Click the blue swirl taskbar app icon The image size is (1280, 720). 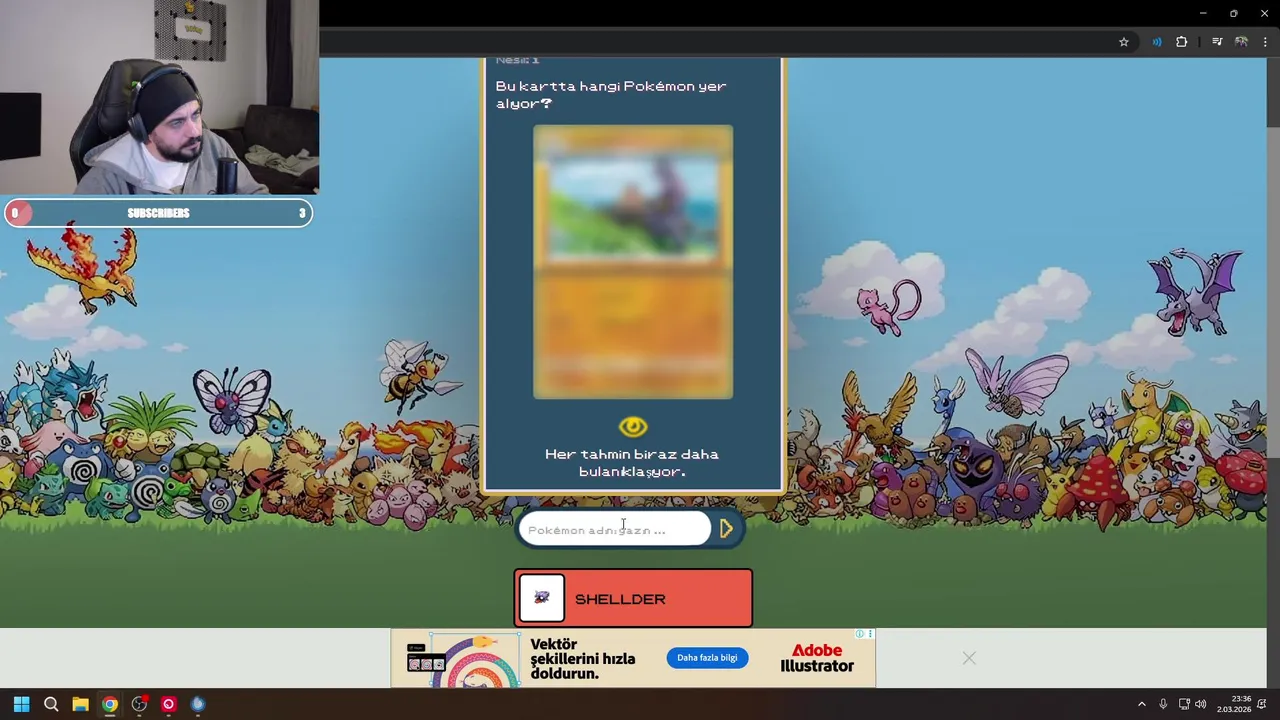[x=198, y=704]
